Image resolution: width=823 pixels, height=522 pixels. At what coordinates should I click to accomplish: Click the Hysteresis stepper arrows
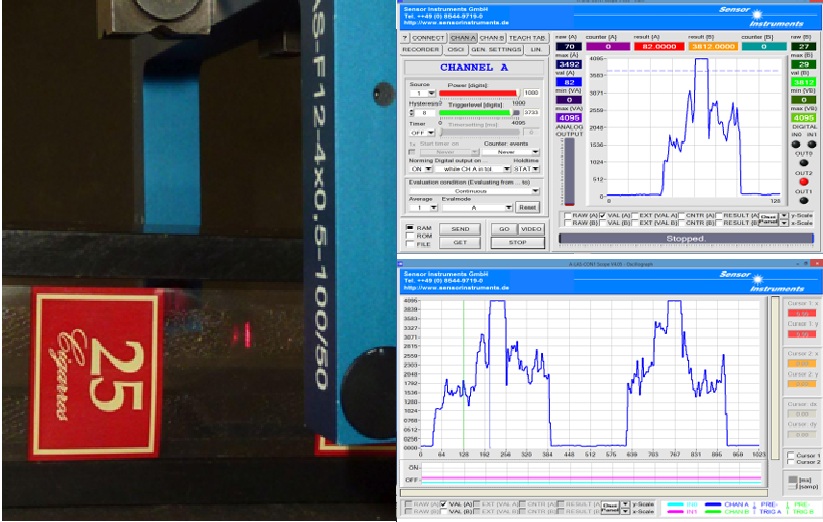[x=412, y=113]
